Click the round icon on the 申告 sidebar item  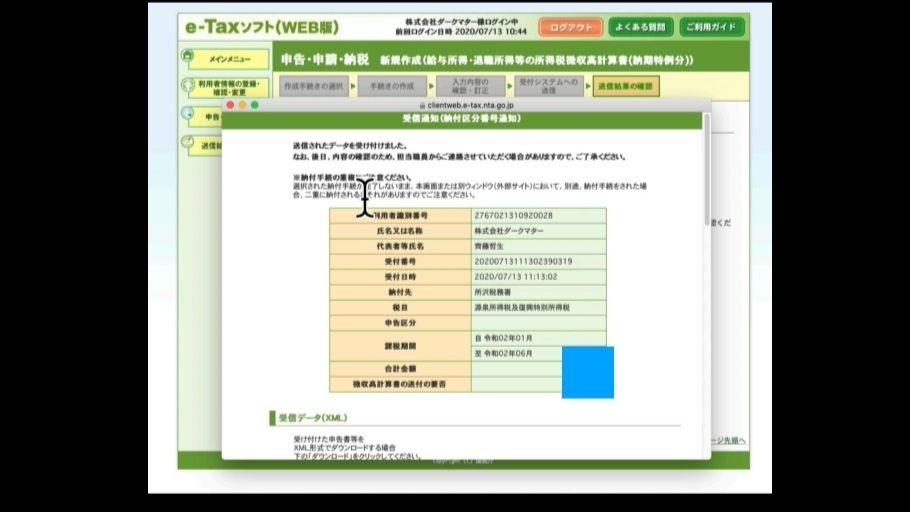click(189, 116)
